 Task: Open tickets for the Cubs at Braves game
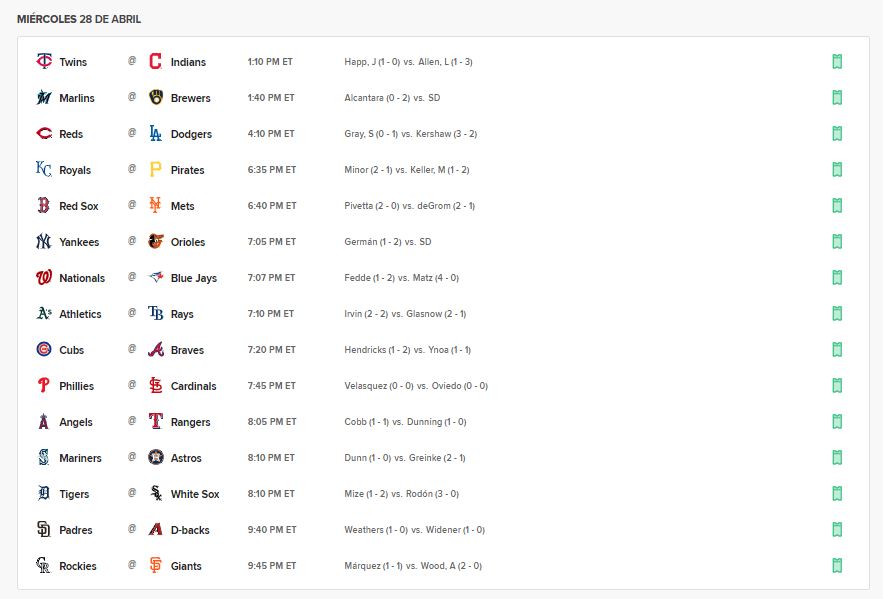click(x=837, y=350)
